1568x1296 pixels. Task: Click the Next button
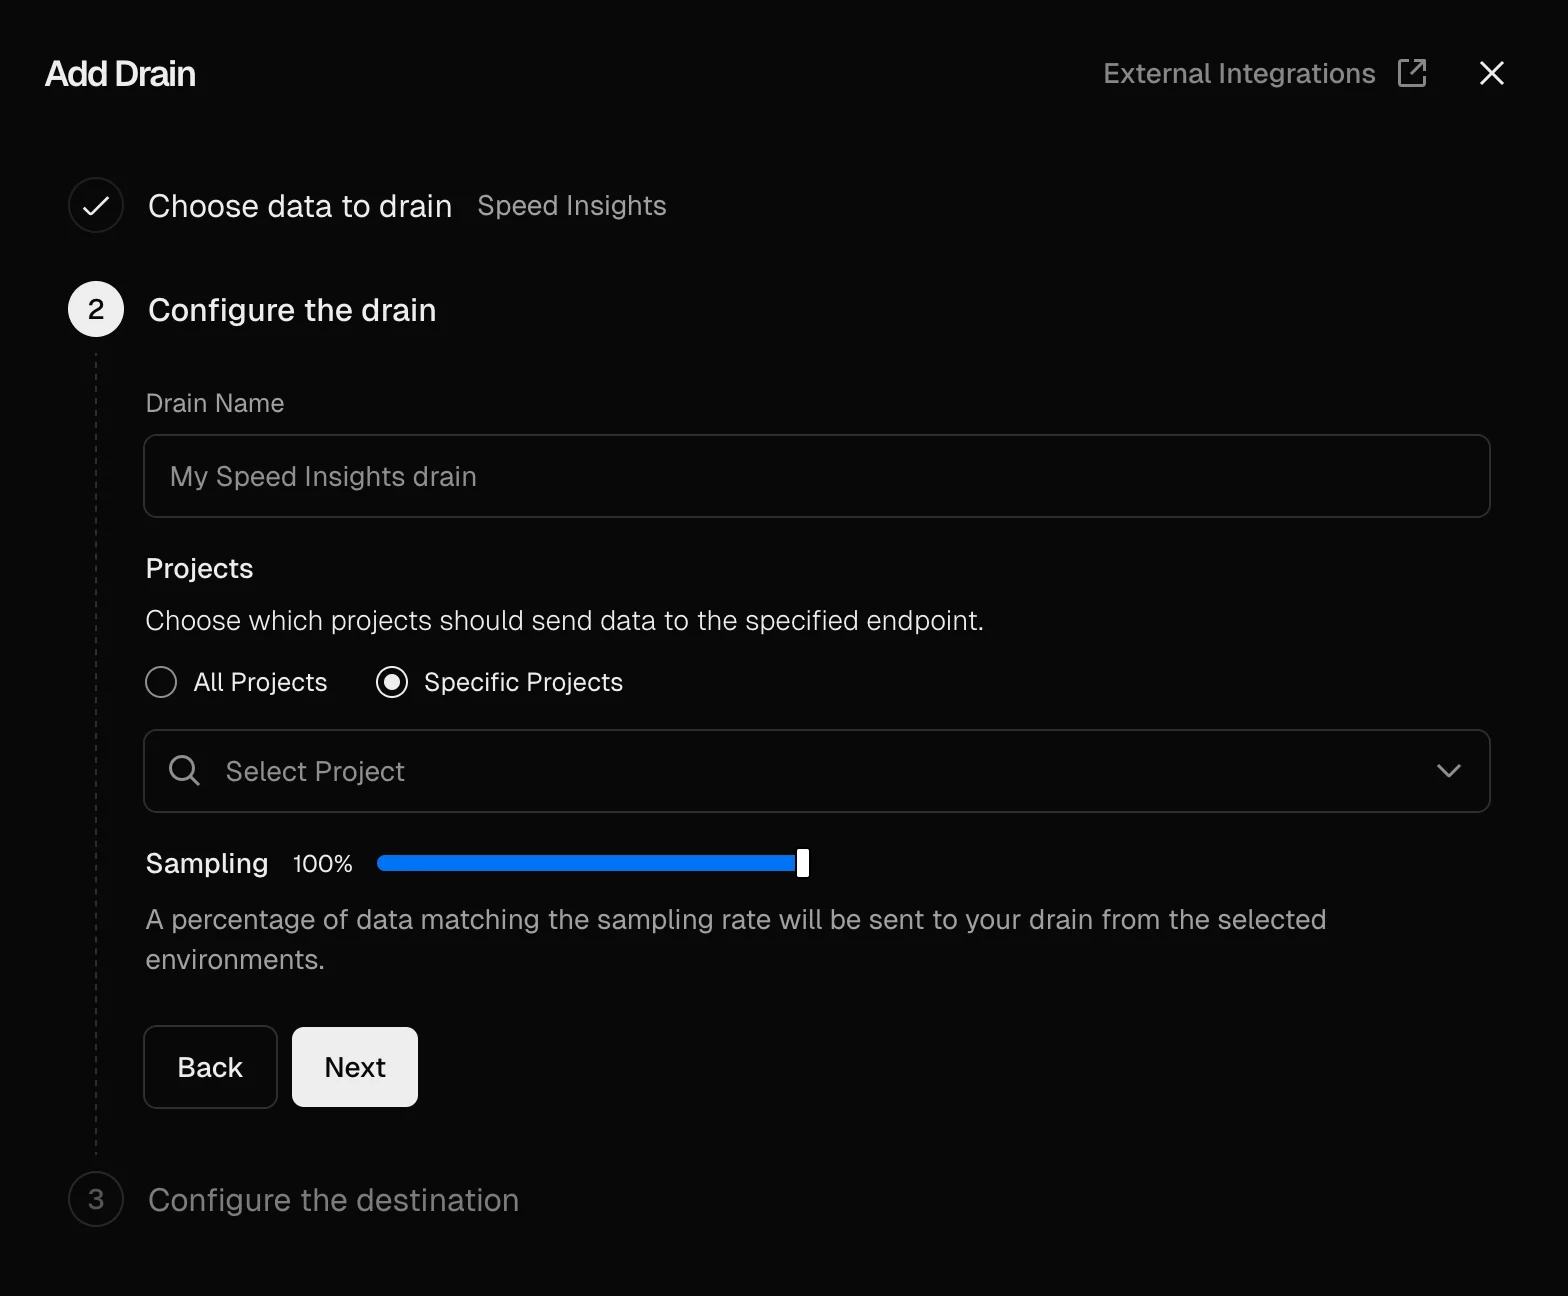click(355, 1067)
